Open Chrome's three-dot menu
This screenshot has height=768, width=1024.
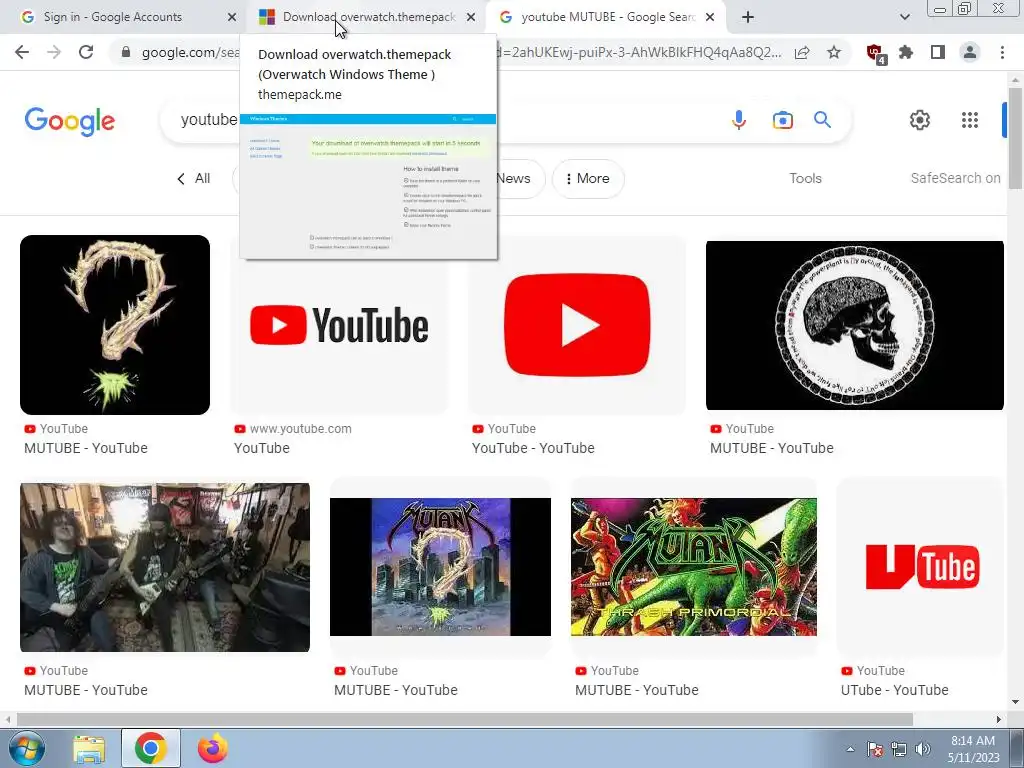tap(1002, 52)
